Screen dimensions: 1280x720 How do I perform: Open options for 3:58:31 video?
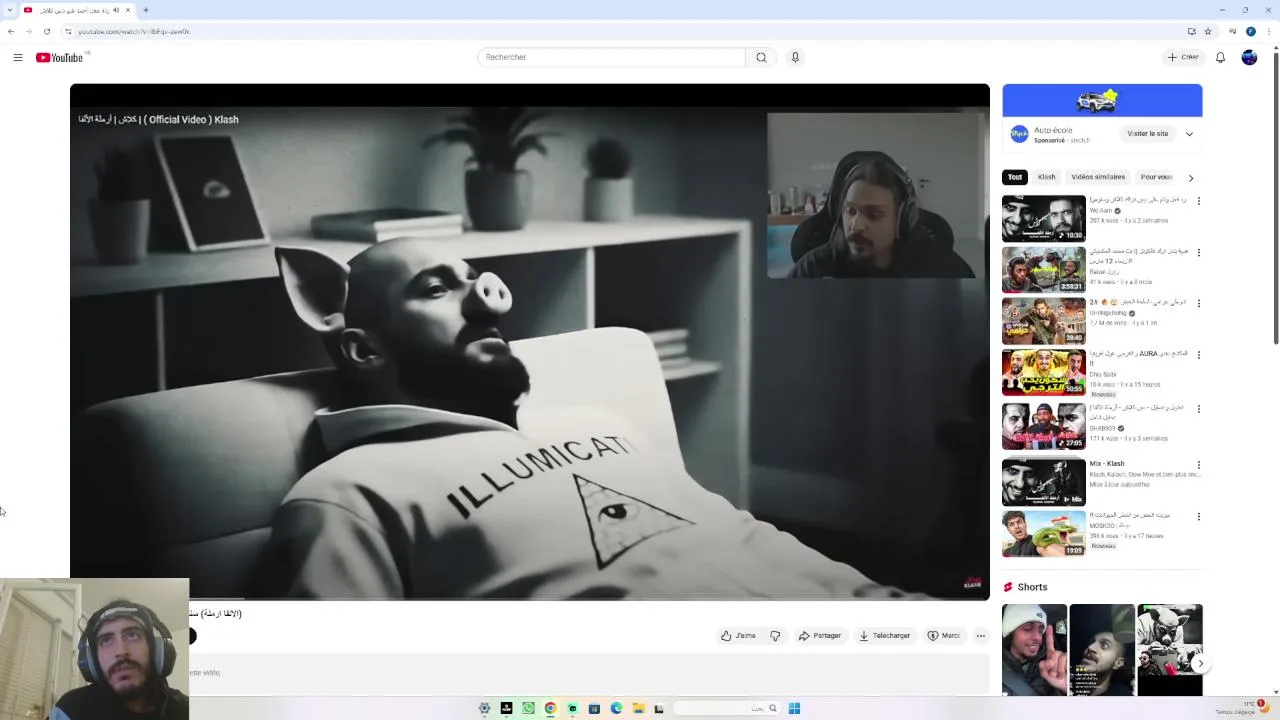pyautogui.click(x=1198, y=253)
